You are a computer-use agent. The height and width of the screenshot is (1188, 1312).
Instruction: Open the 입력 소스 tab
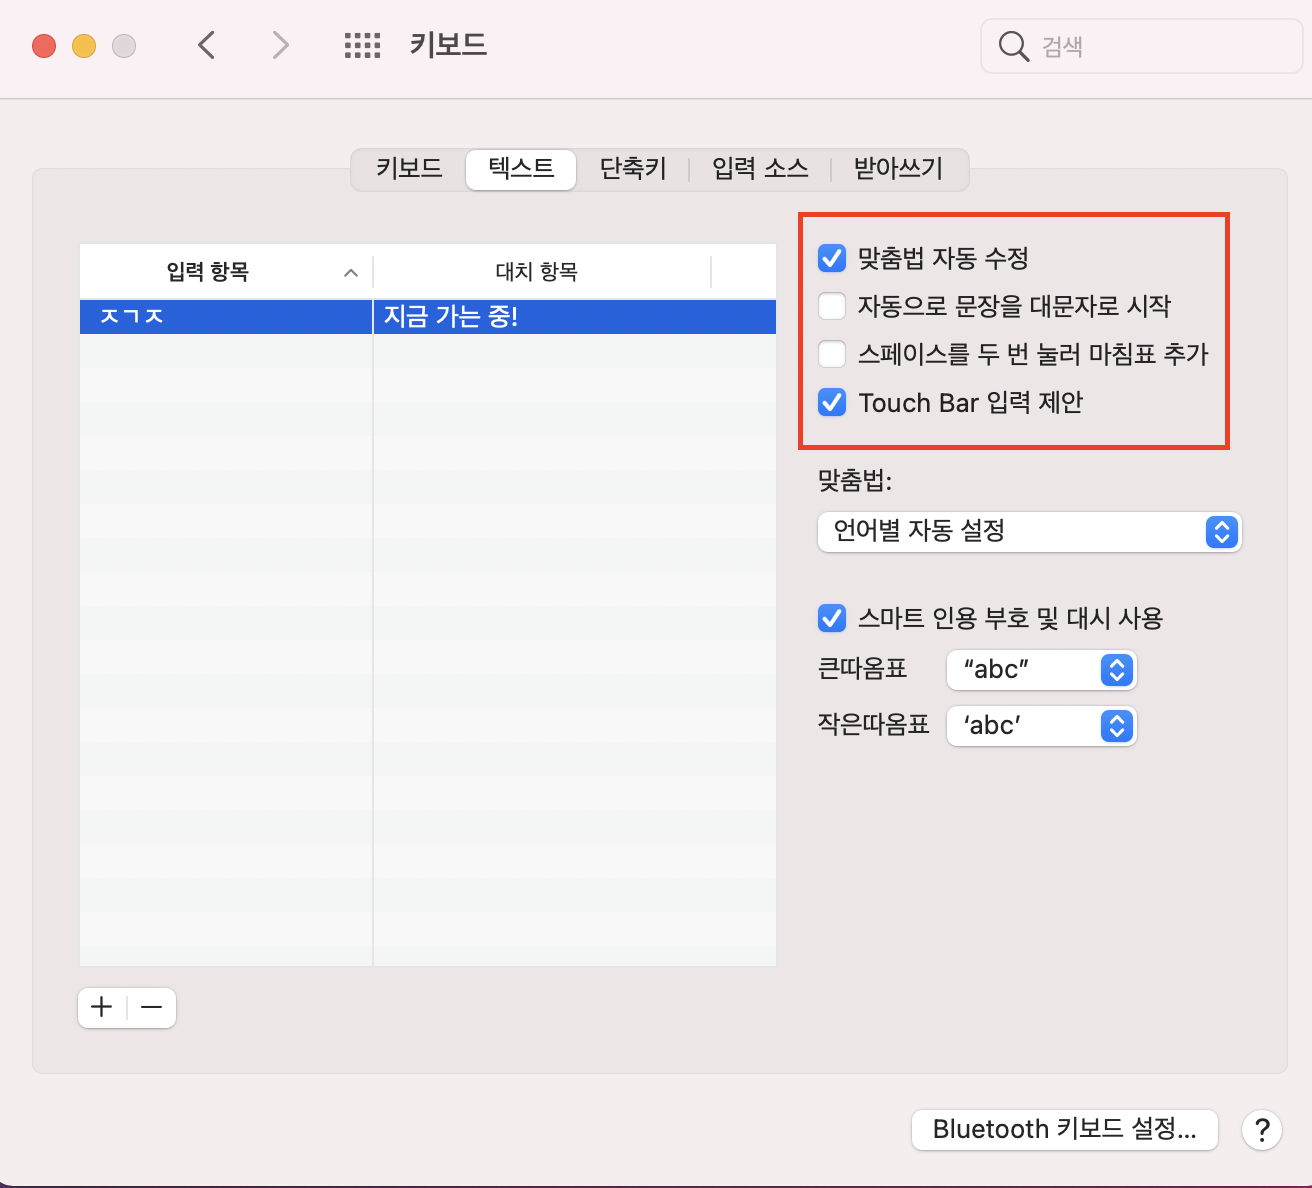pos(760,168)
